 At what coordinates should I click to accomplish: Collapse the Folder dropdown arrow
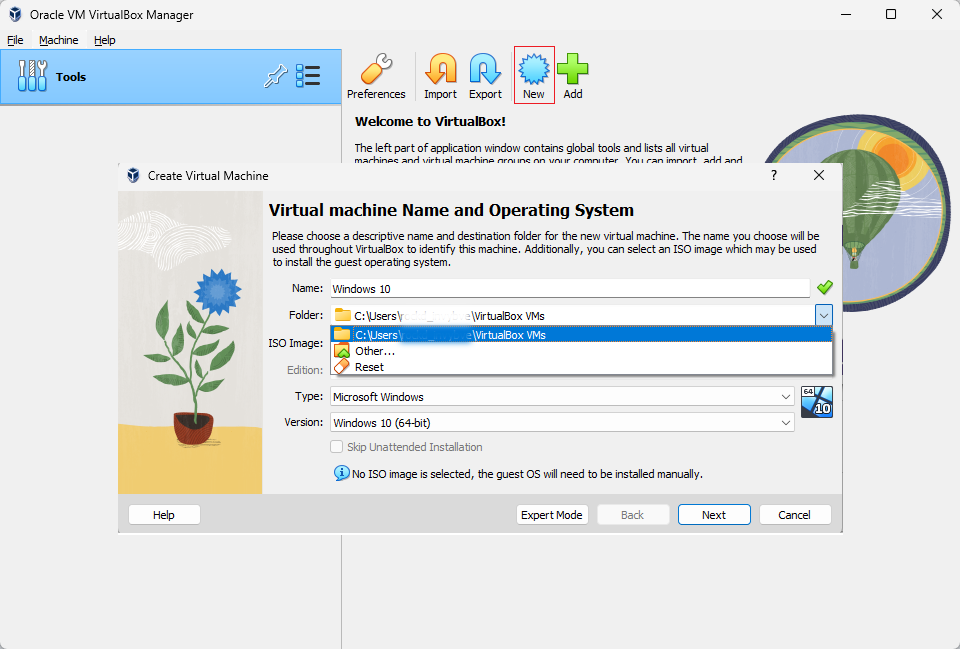click(x=823, y=315)
